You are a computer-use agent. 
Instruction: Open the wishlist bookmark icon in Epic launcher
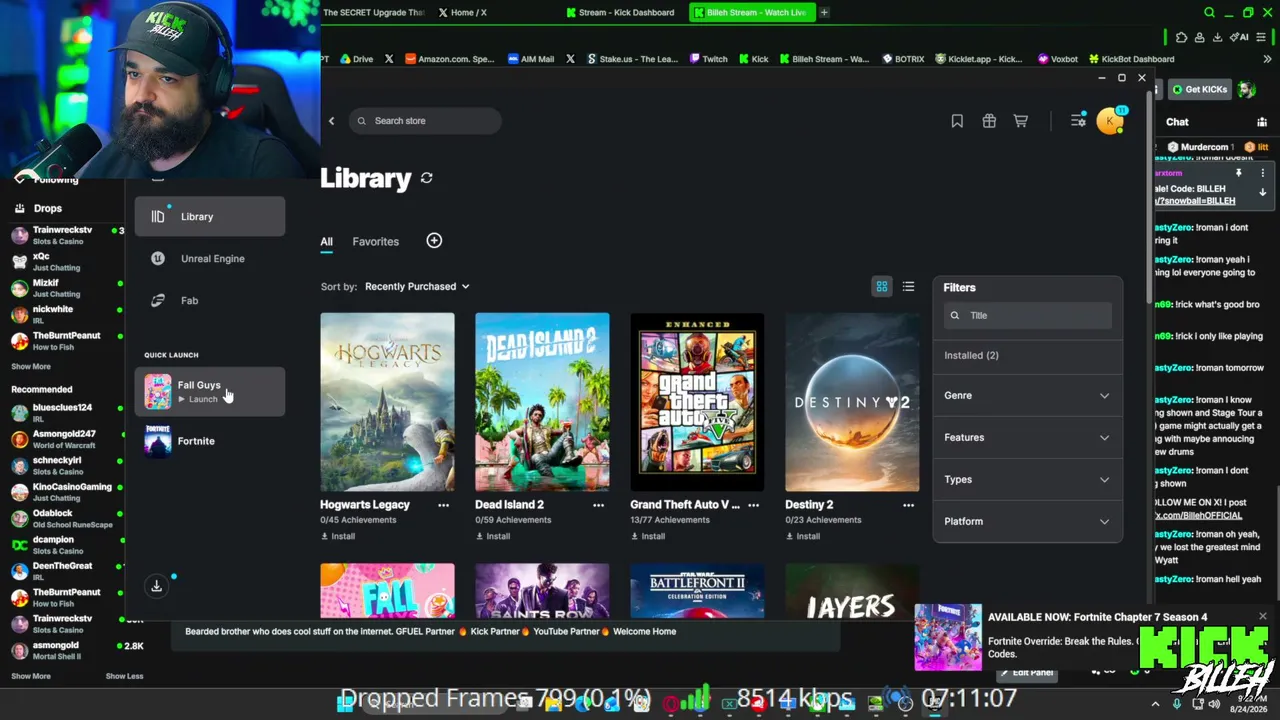(x=957, y=121)
